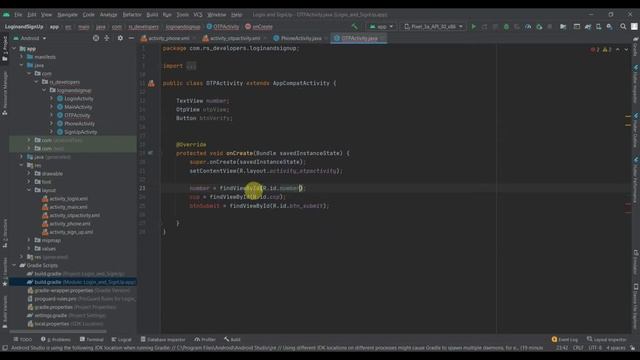This screenshot has width=640, height=360.
Task: Open the VCS menu
Action: click(198, 14)
